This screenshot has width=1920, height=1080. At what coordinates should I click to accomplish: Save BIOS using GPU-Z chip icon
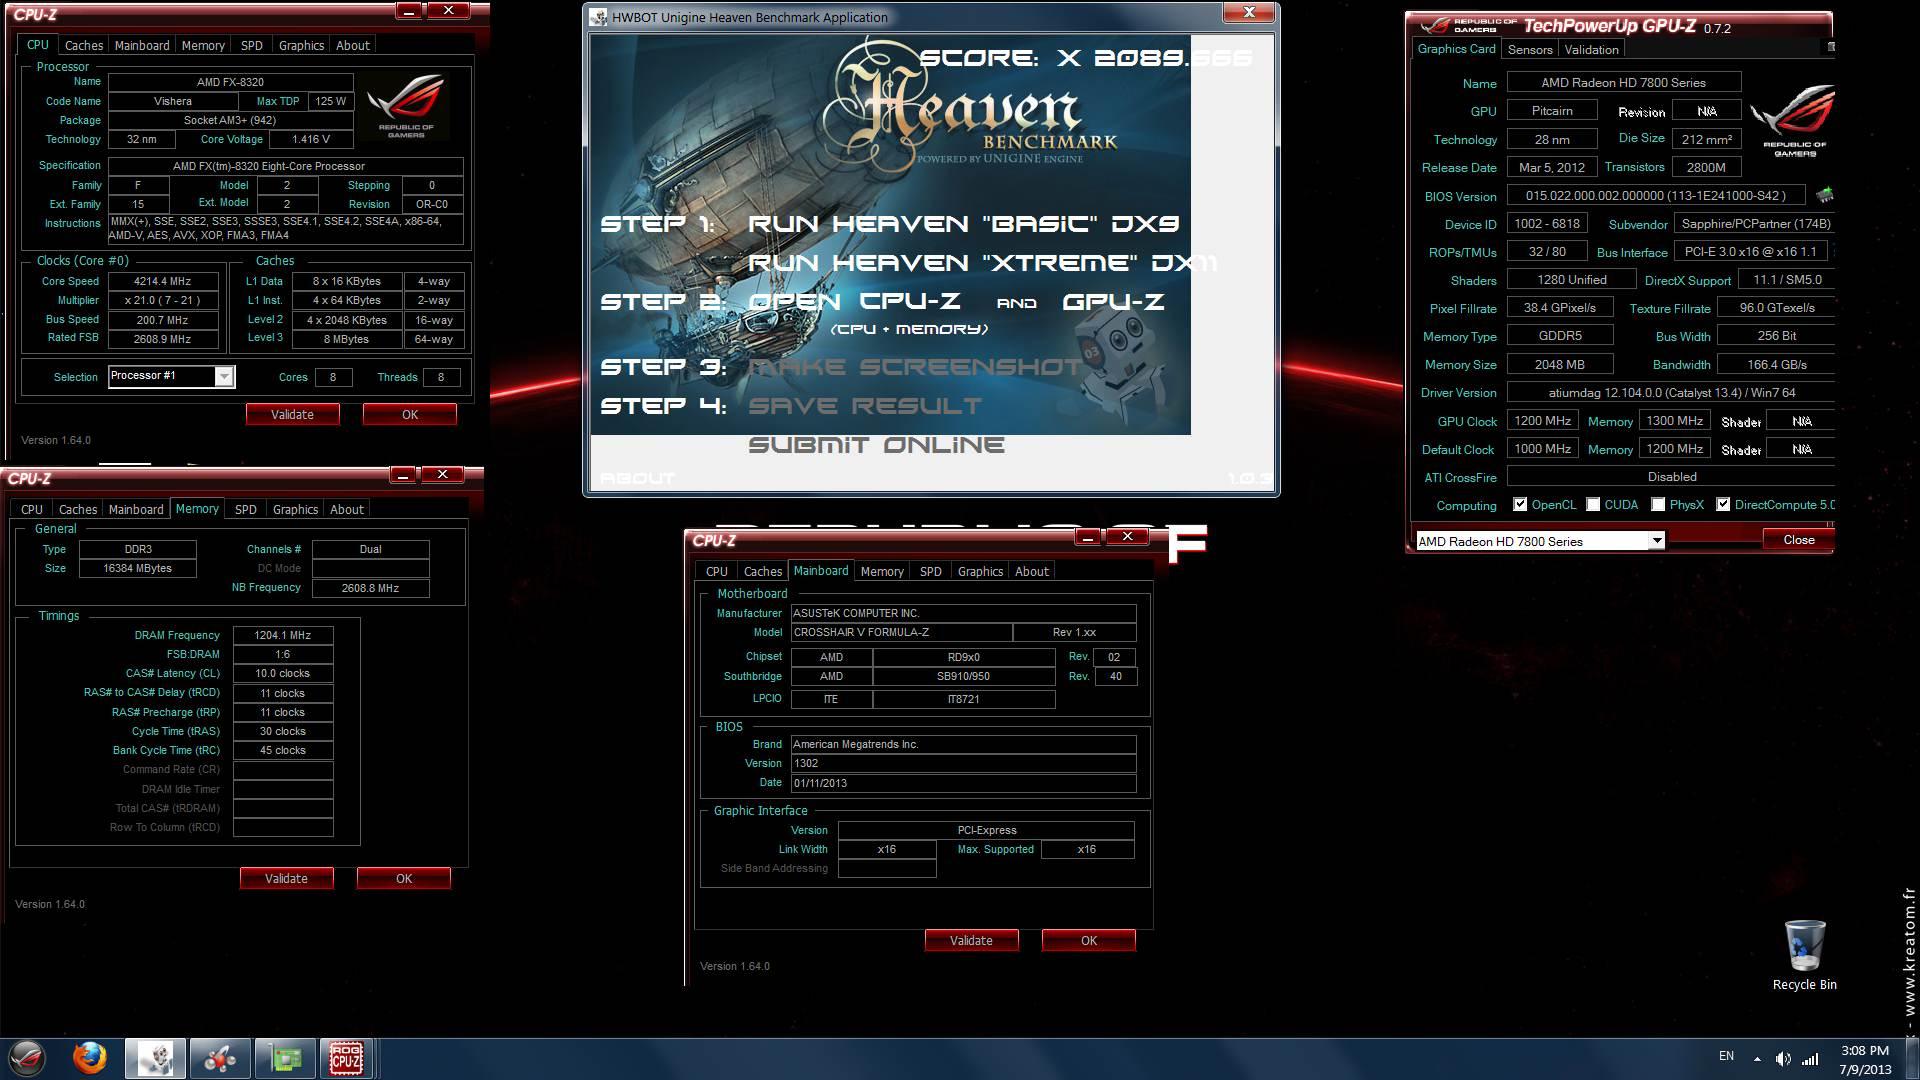tap(1824, 195)
